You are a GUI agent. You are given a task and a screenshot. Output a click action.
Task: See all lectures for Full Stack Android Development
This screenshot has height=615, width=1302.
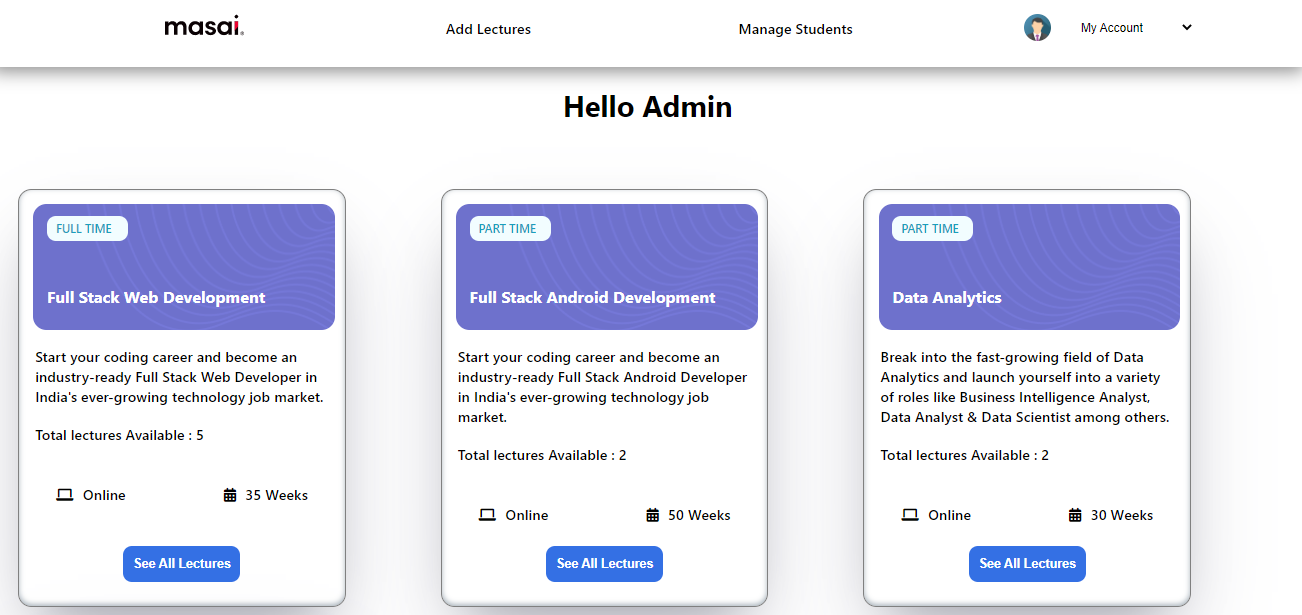click(x=605, y=564)
